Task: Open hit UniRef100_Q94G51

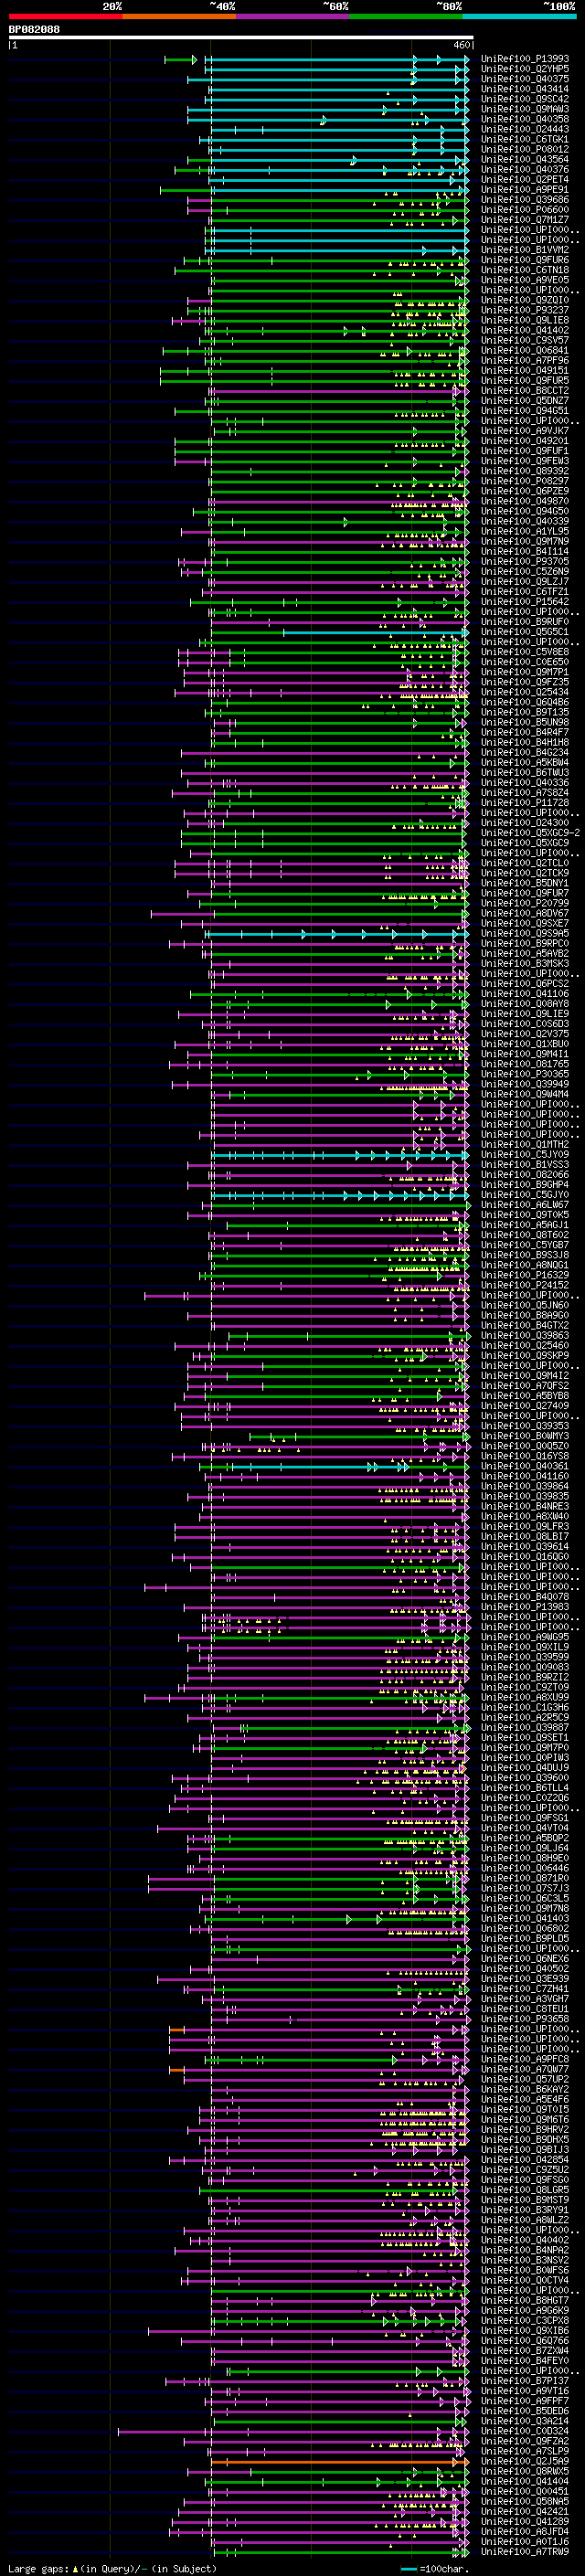Action: click(525, 410)
